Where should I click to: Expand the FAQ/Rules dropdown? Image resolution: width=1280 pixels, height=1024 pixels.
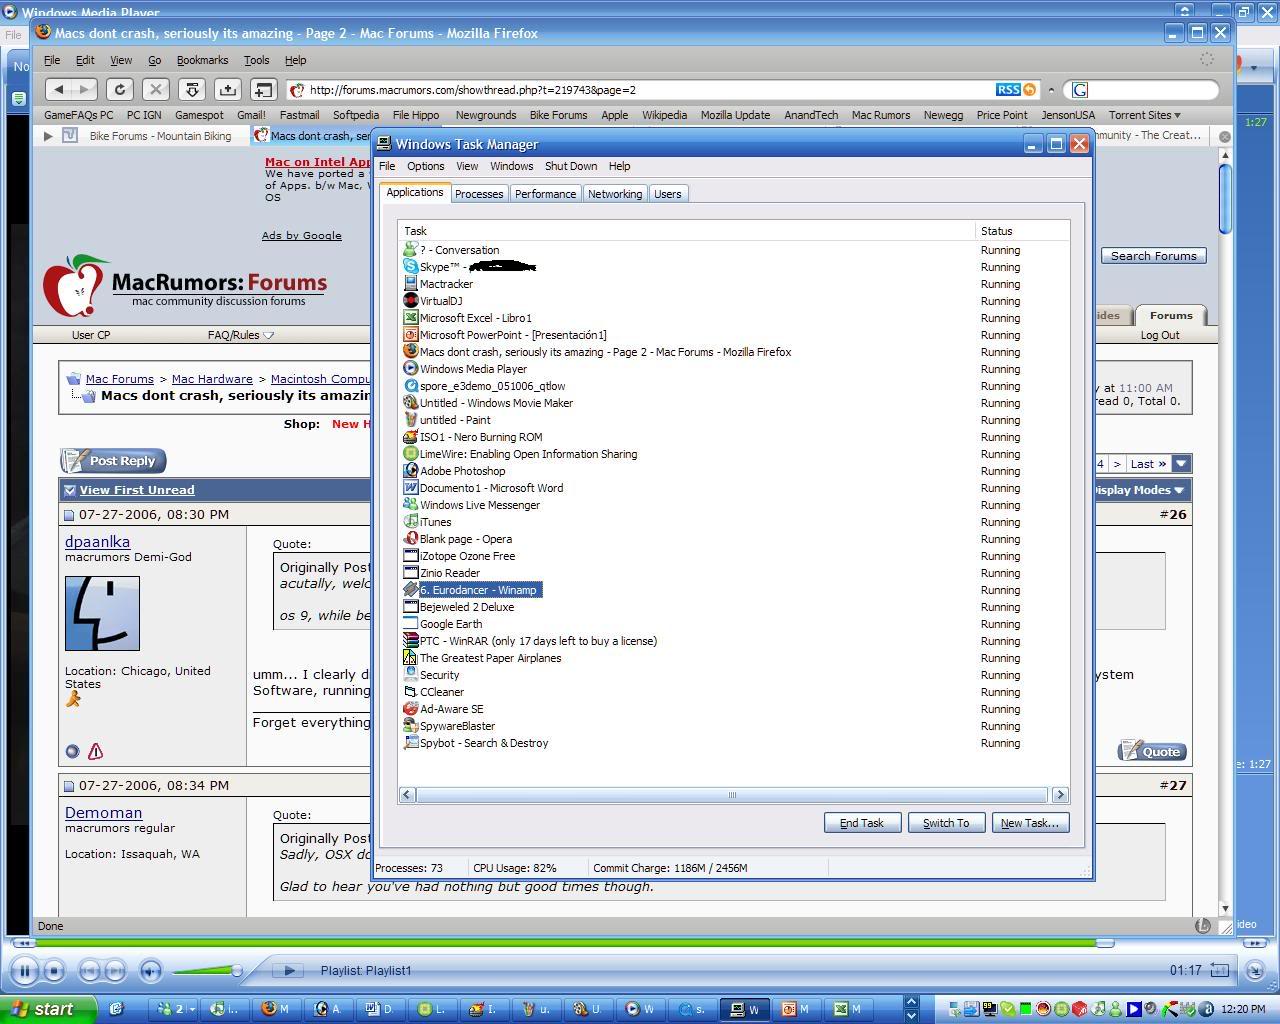268,335
